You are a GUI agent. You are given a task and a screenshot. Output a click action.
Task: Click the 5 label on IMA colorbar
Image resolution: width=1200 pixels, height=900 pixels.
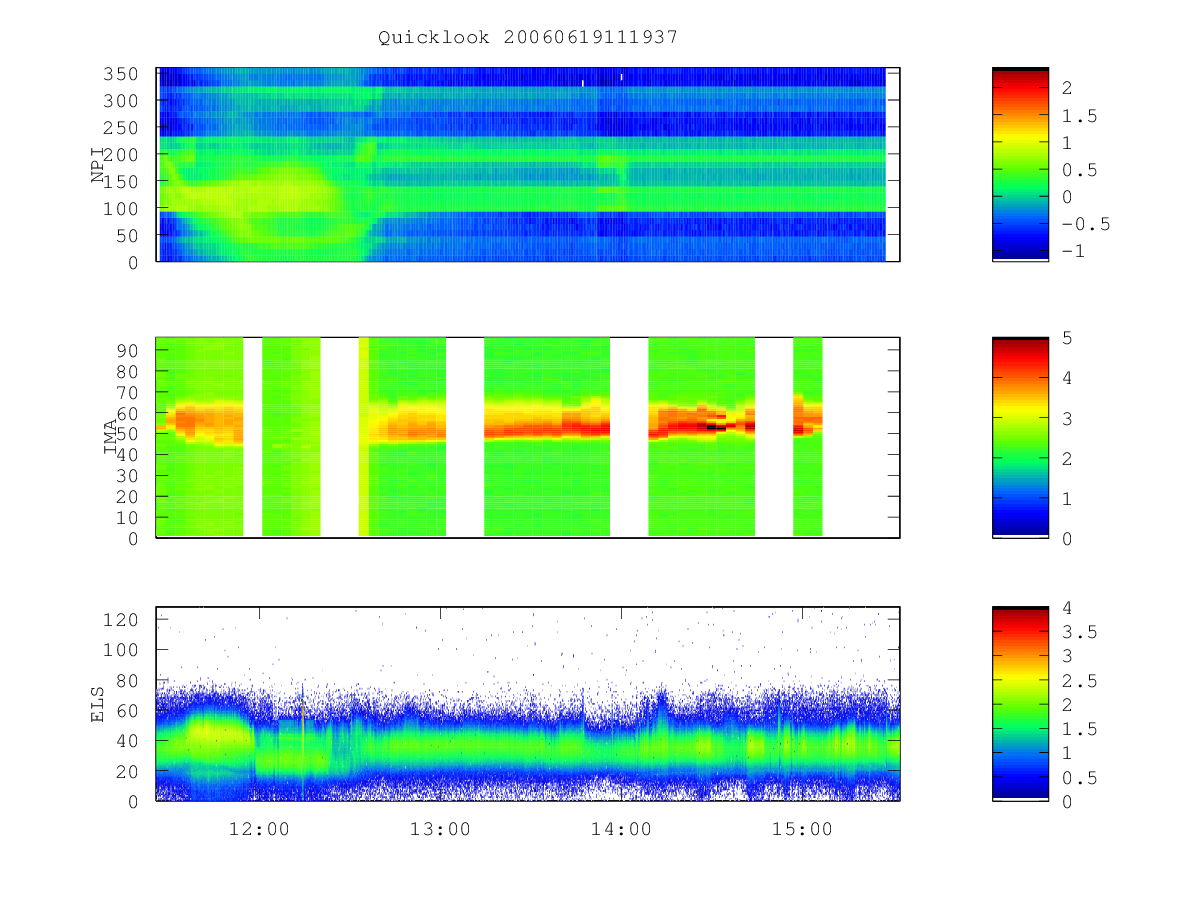click(x=1068, y=338)
